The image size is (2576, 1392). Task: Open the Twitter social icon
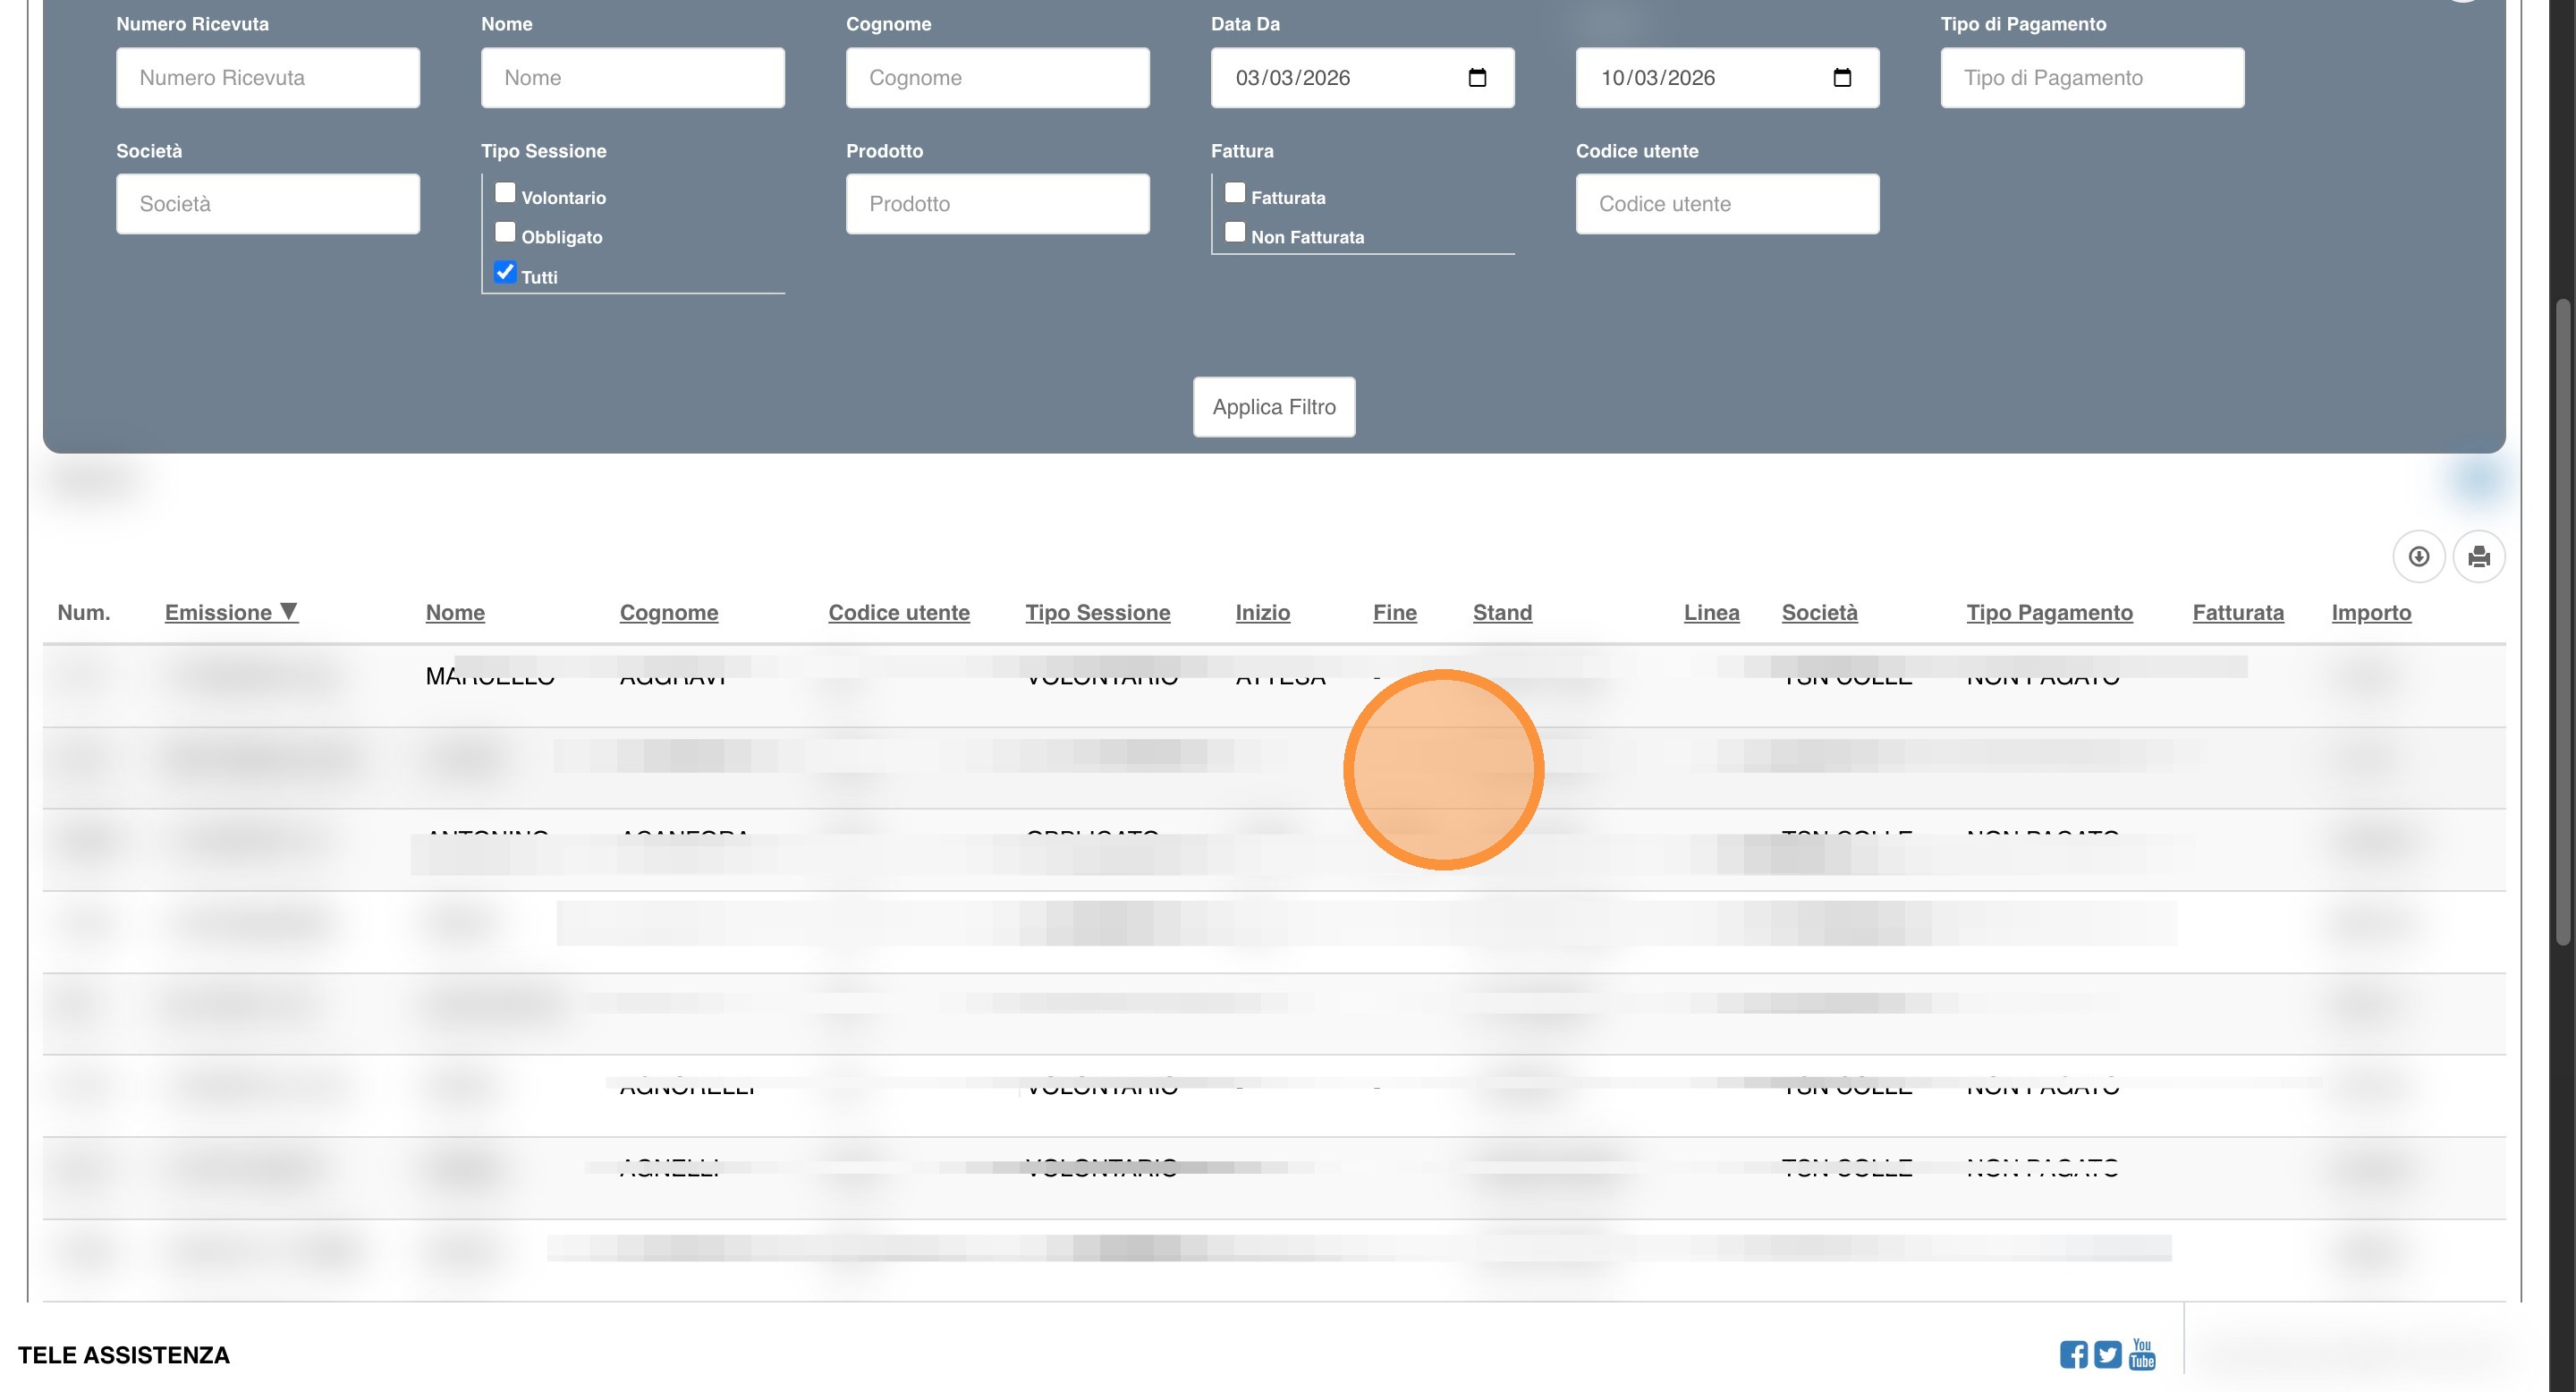[2107, 1354]
